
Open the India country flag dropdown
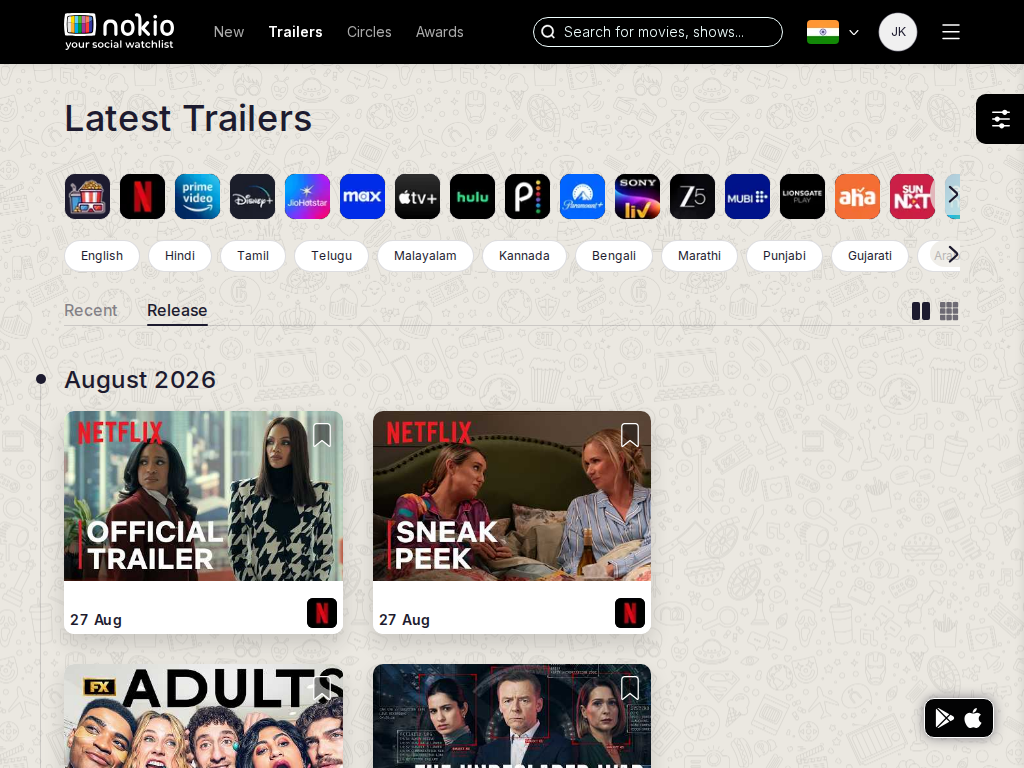[x=823, y=32]
